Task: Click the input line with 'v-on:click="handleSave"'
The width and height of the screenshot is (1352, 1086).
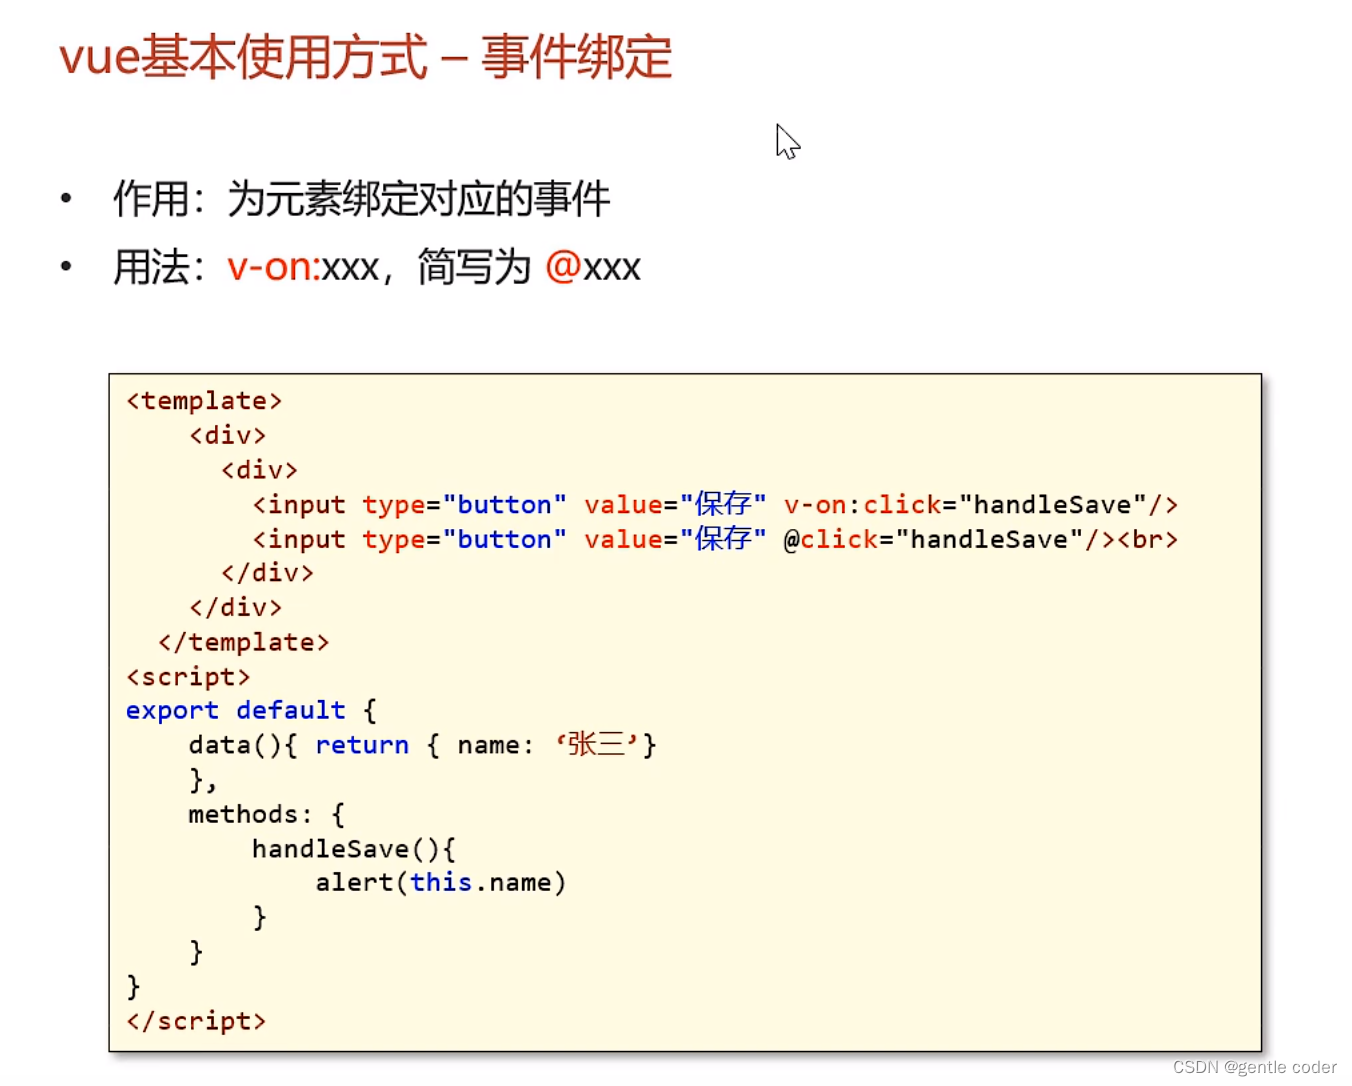Action: (715, 505)
